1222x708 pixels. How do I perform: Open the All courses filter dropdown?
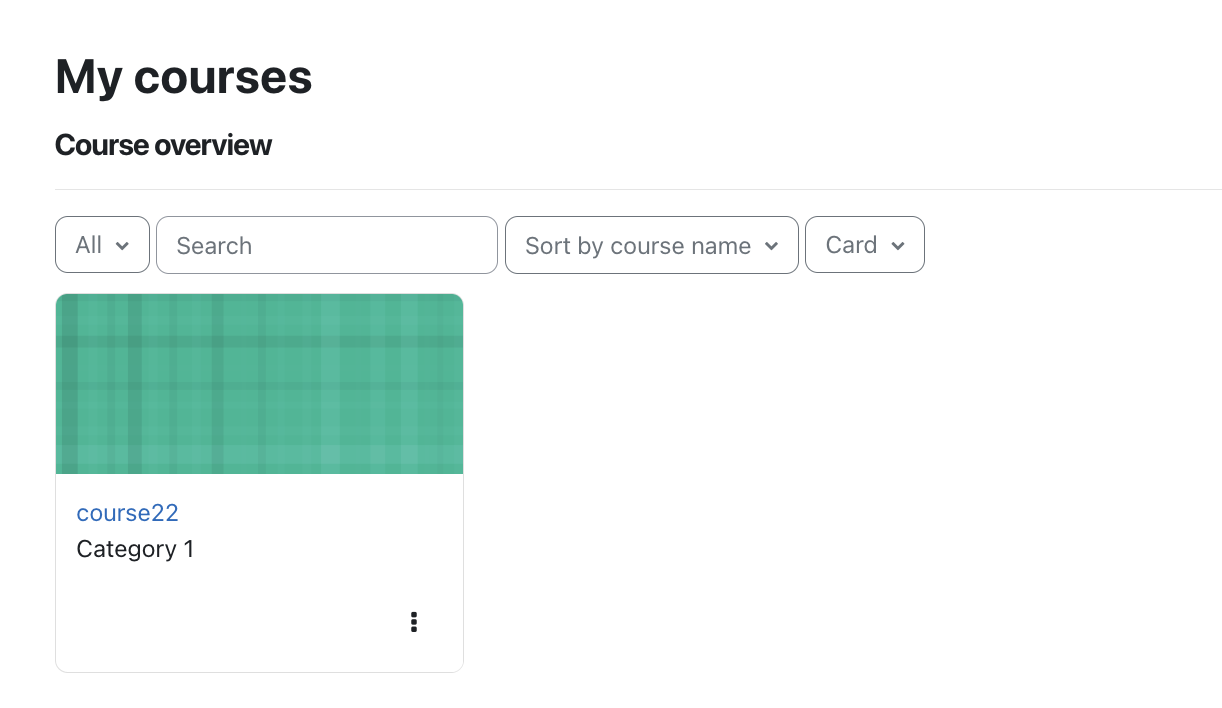tap(102, 245)
